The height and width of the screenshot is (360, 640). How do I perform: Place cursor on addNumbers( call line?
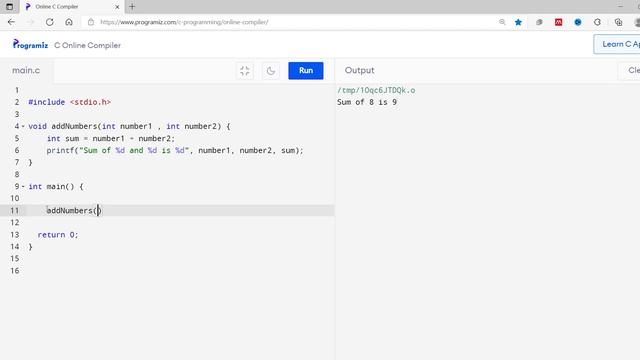(73, 211)
